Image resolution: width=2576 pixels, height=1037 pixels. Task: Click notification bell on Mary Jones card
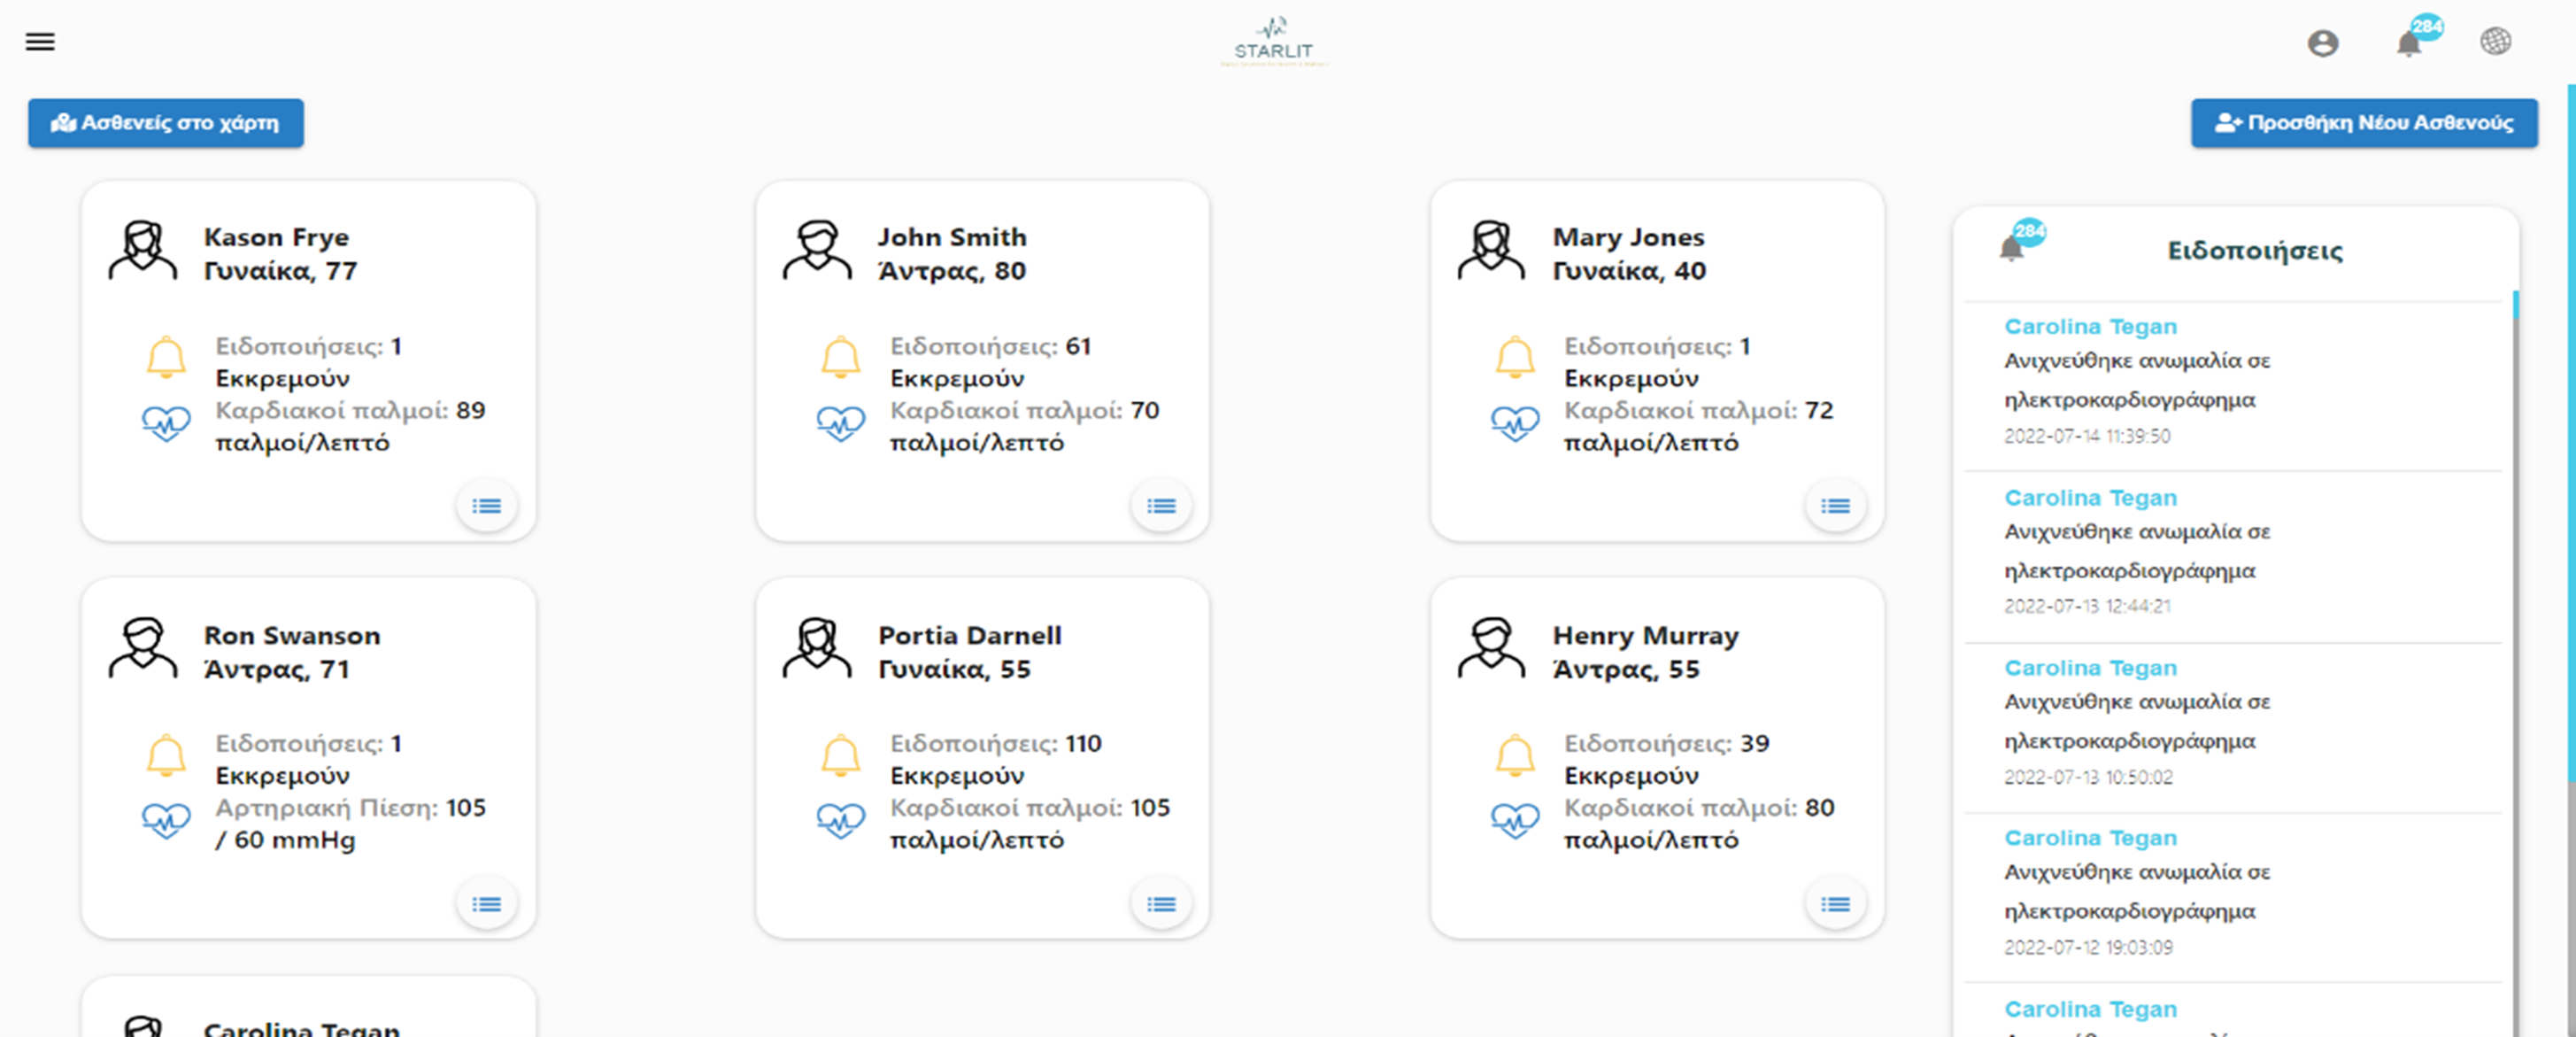click(x=1515, y=357)
